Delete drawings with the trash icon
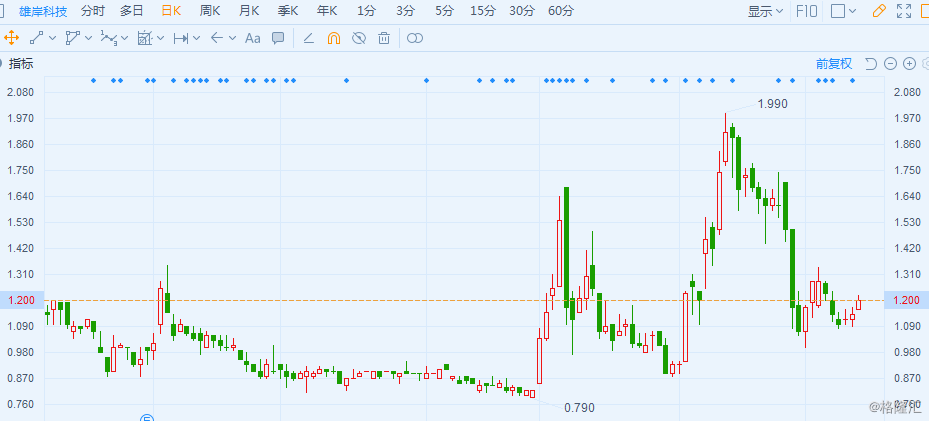This screenshot has width=929, height=421. coord(384,38)
